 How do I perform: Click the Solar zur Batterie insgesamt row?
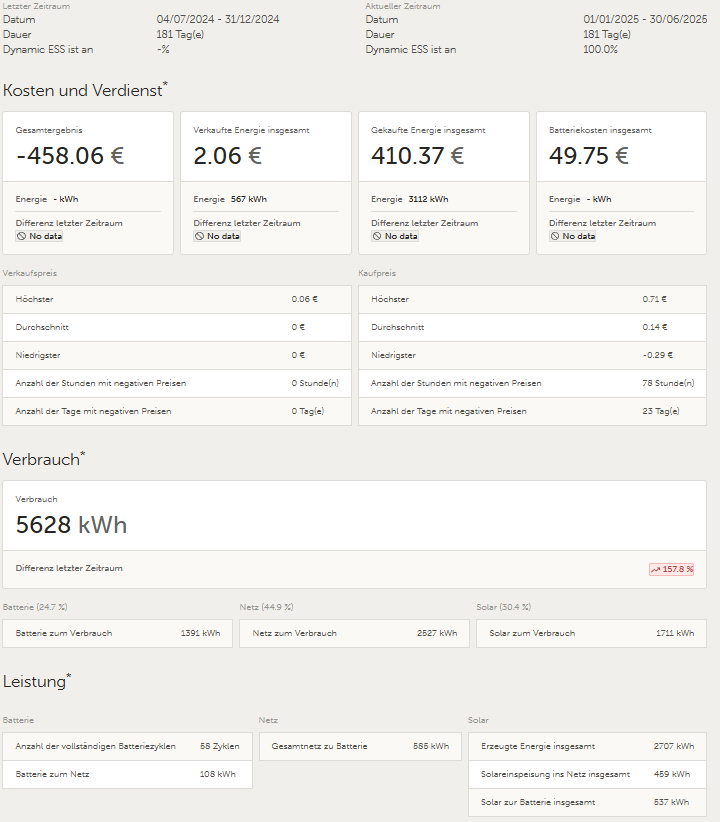tap(587, 802)
